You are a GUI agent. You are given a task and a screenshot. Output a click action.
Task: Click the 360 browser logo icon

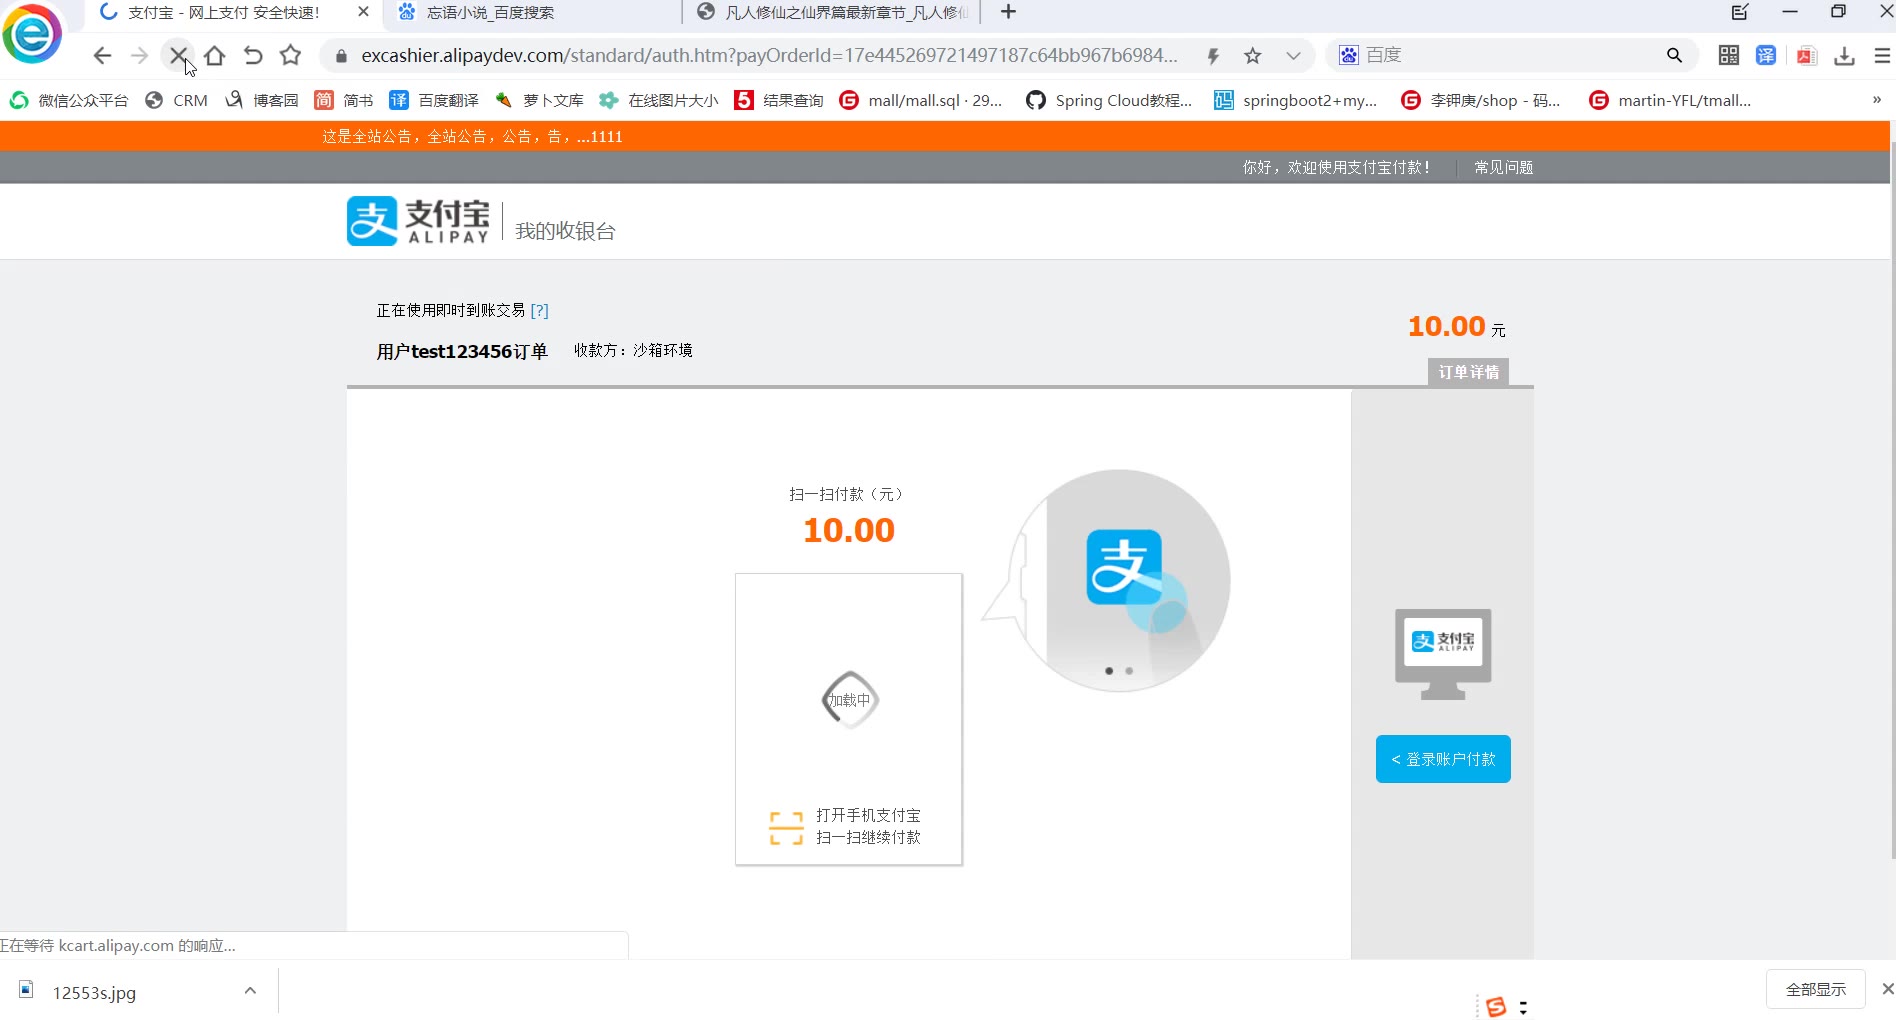tap(32, 34)
